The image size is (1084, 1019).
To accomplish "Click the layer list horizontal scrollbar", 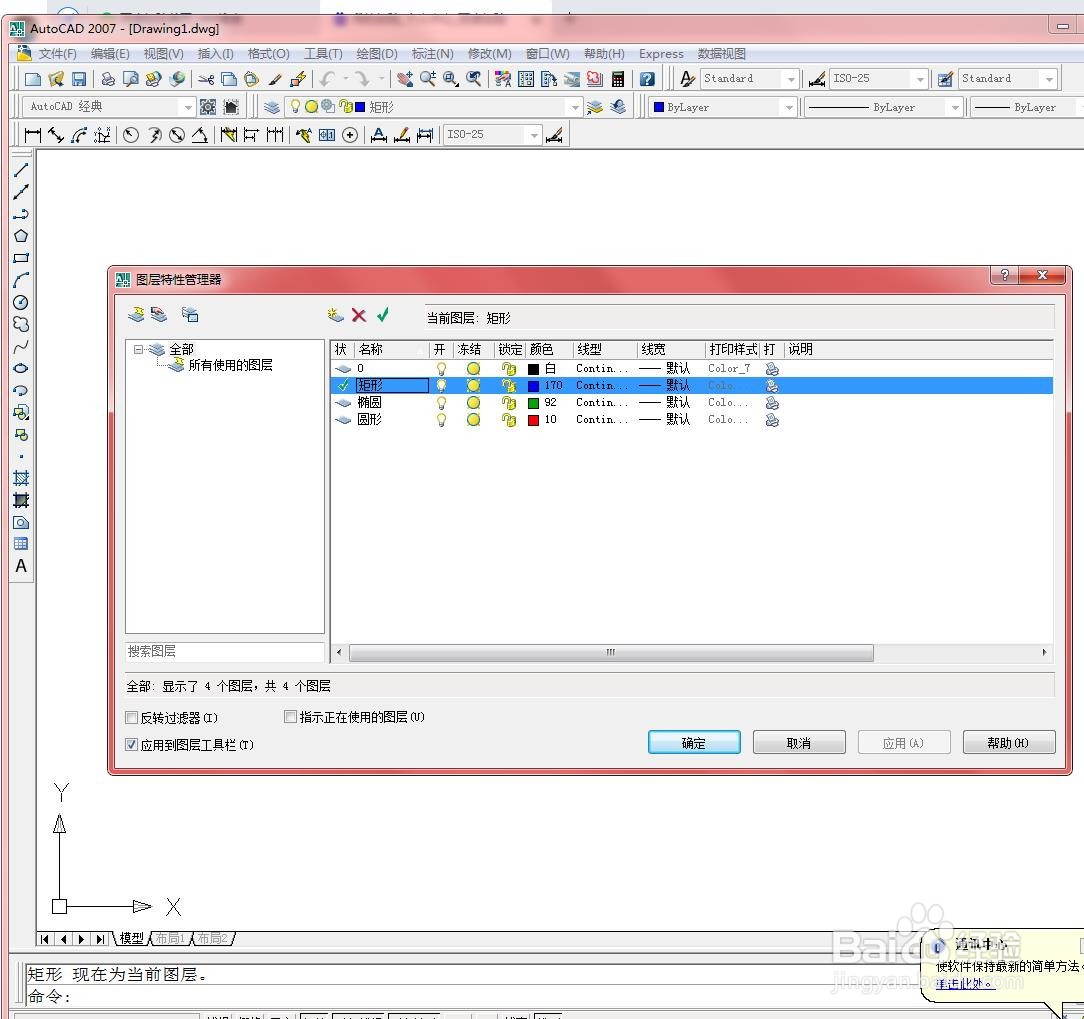I will (x=611, y=653).
